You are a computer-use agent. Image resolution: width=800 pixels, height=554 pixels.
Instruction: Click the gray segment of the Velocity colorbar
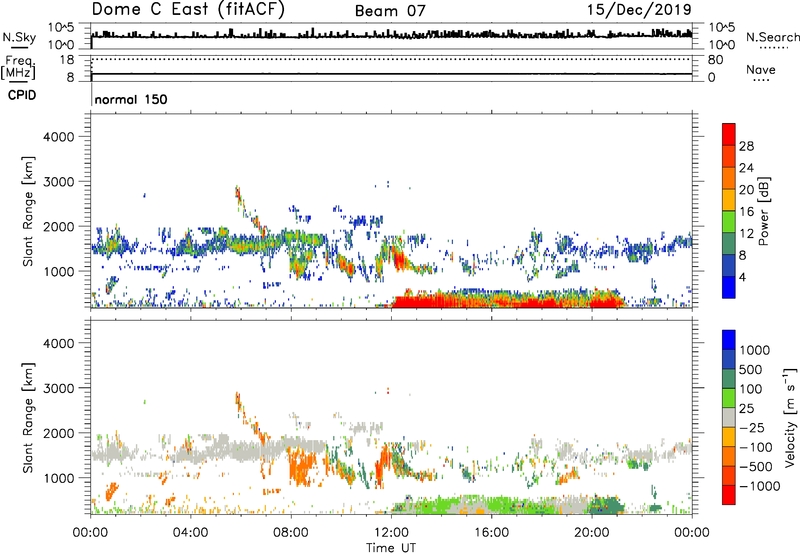[729, 417]
